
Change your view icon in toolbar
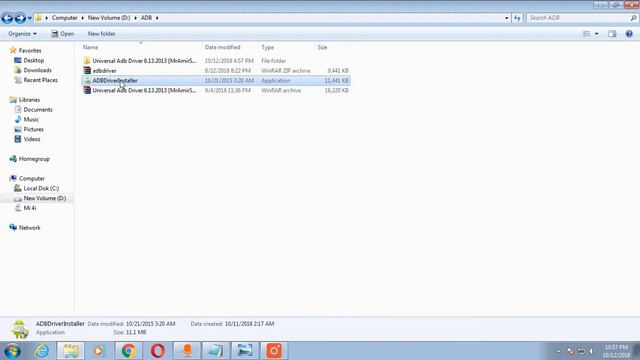tap(587, 34)
